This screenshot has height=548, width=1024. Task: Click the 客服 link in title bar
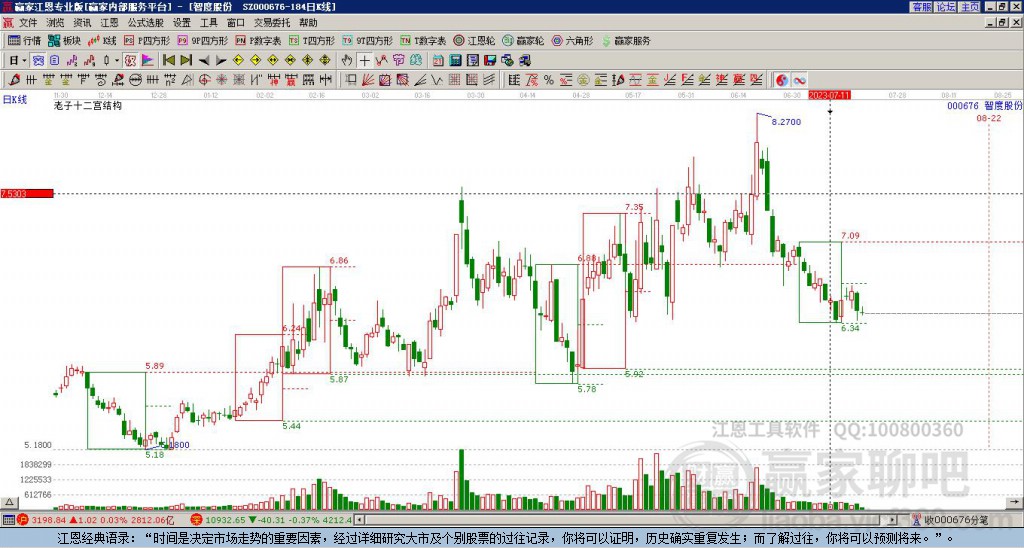click(x=921, y=7)
